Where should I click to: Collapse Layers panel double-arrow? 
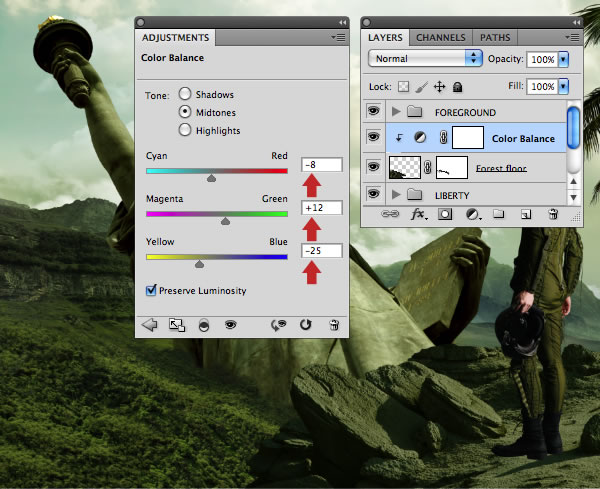click(576, 23)
